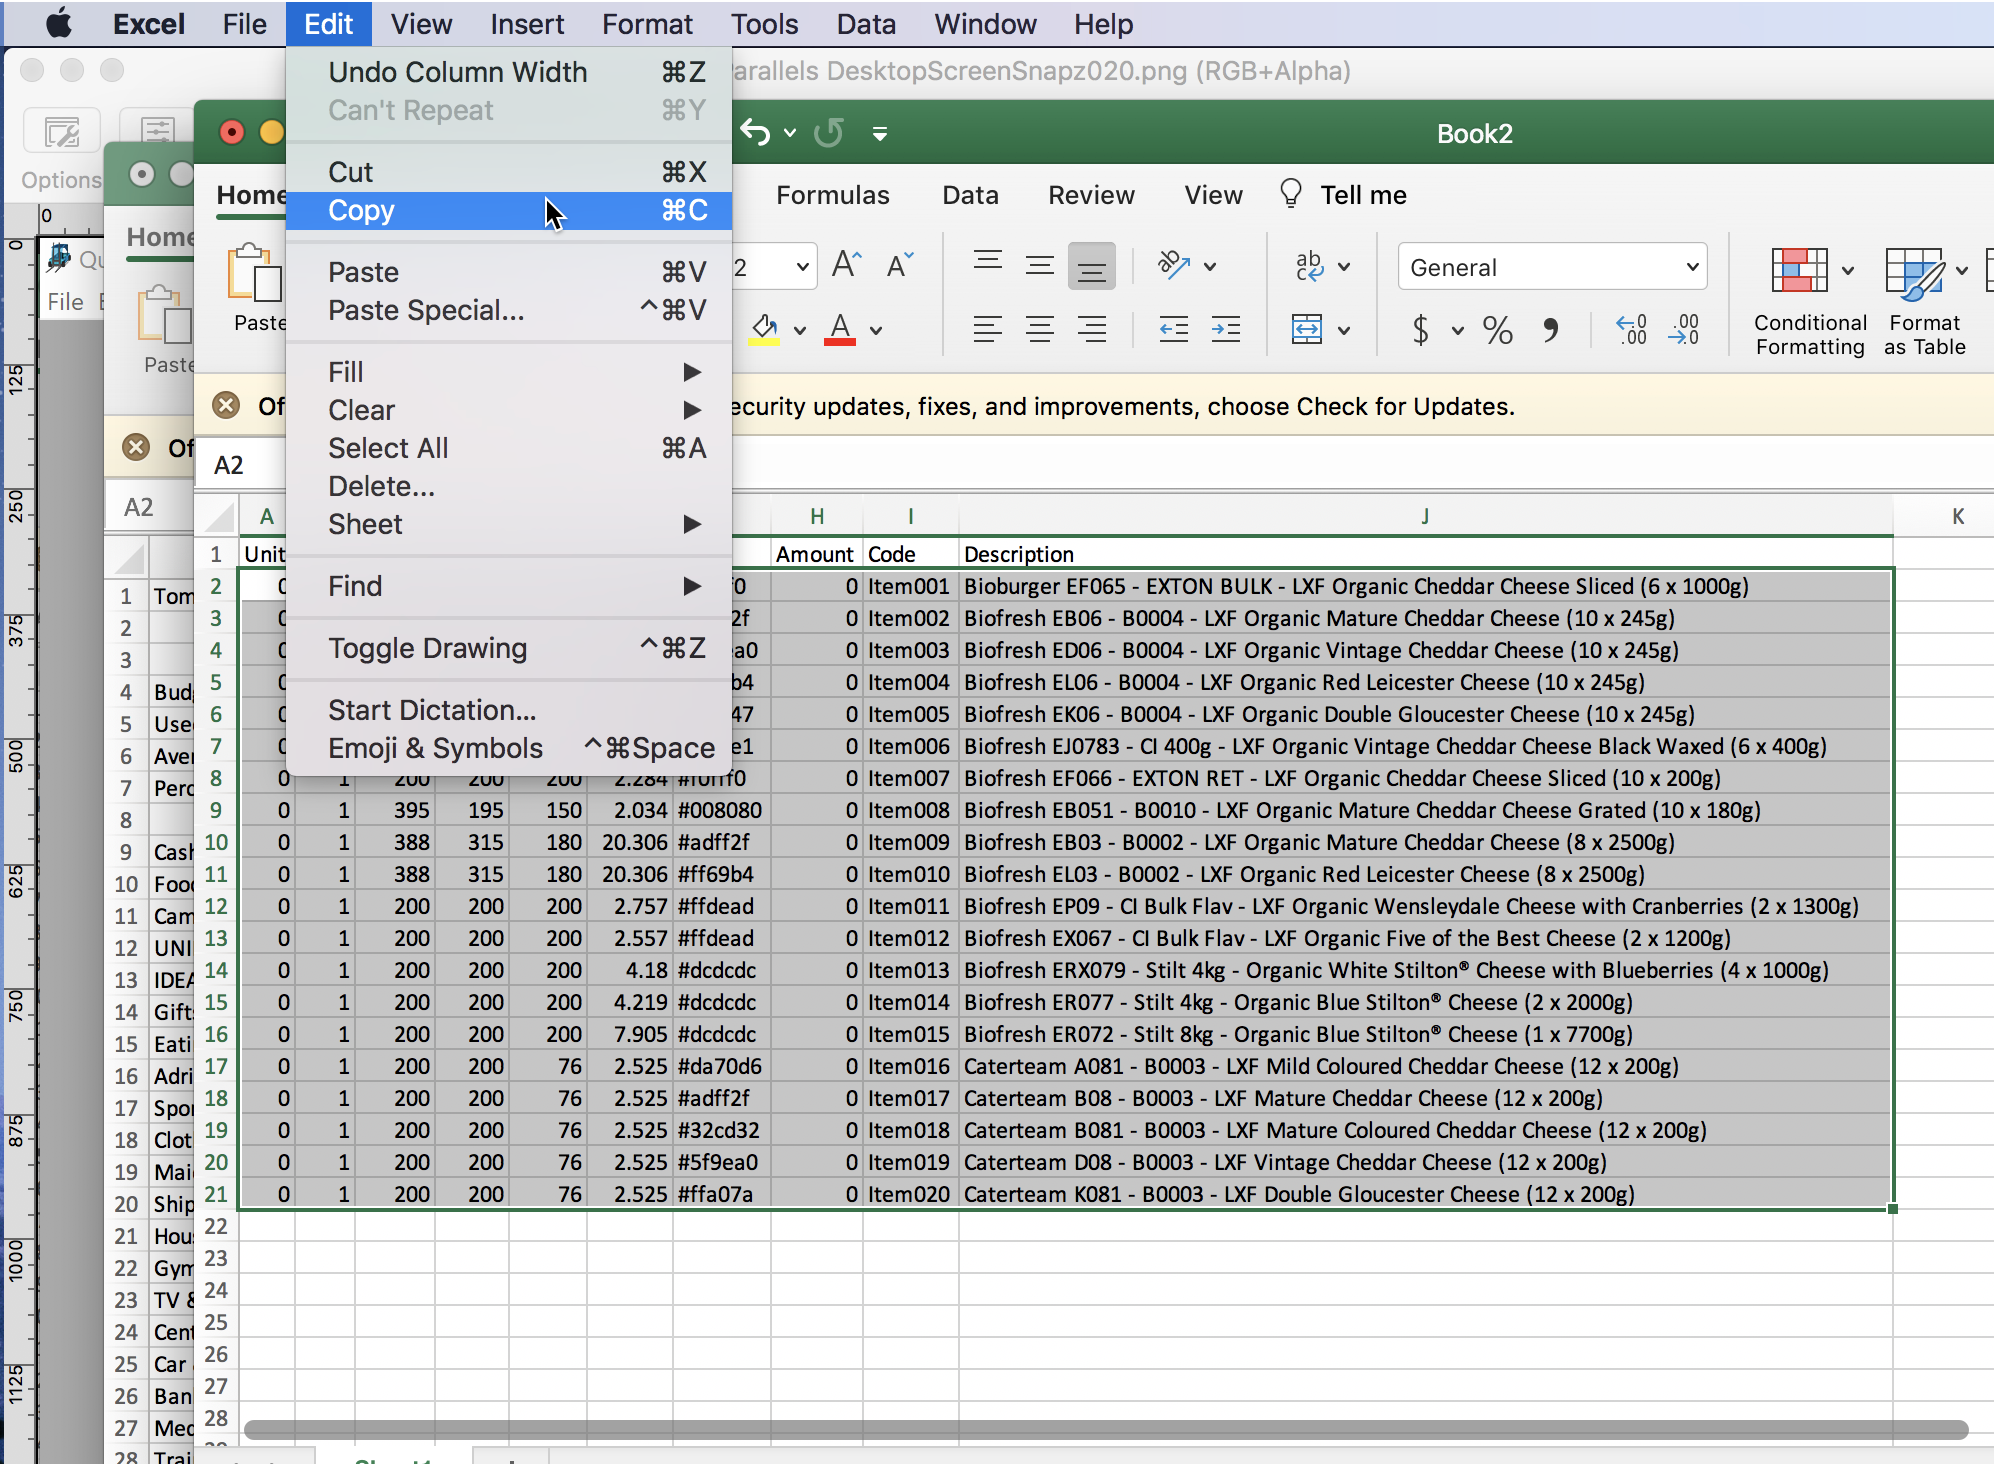Choose Copy from the Edit menu
Screen dimensions: 1994x1464
(x=509, y=211)
